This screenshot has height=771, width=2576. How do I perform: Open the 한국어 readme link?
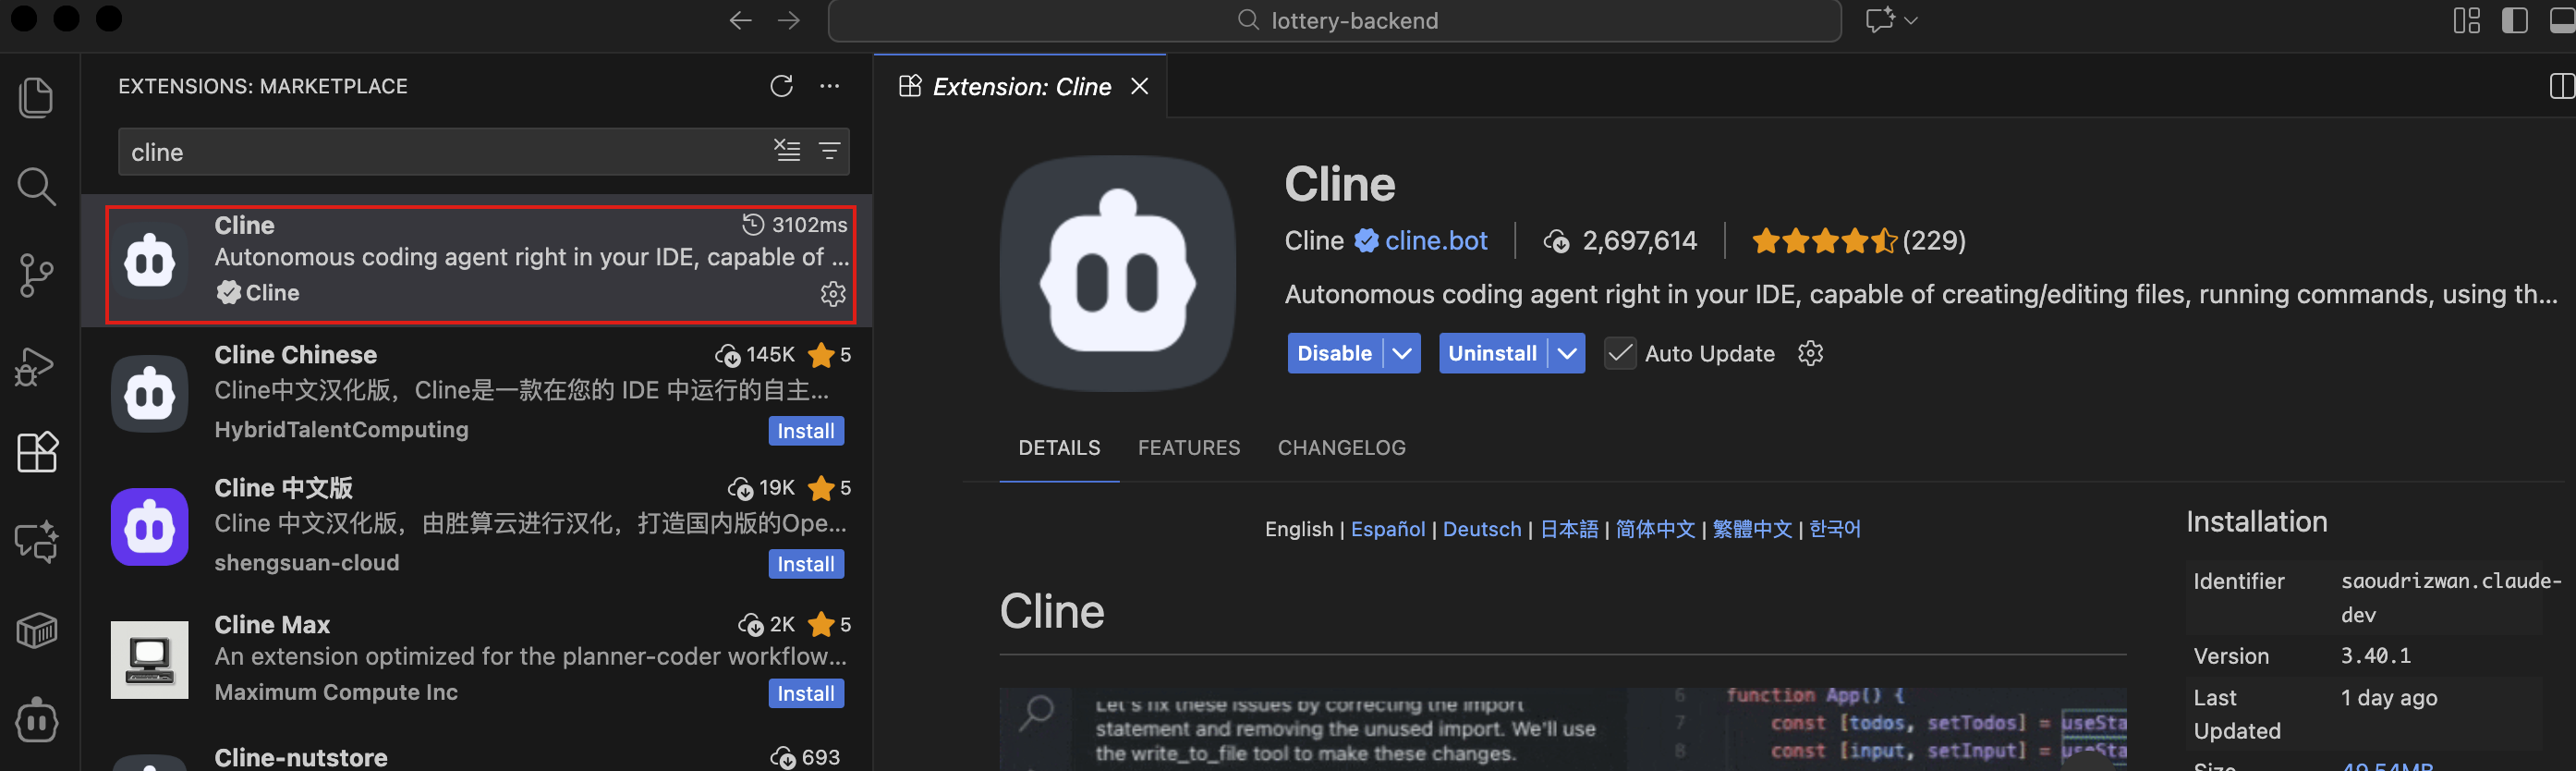pyautogui.click(x=1835, y=529)
